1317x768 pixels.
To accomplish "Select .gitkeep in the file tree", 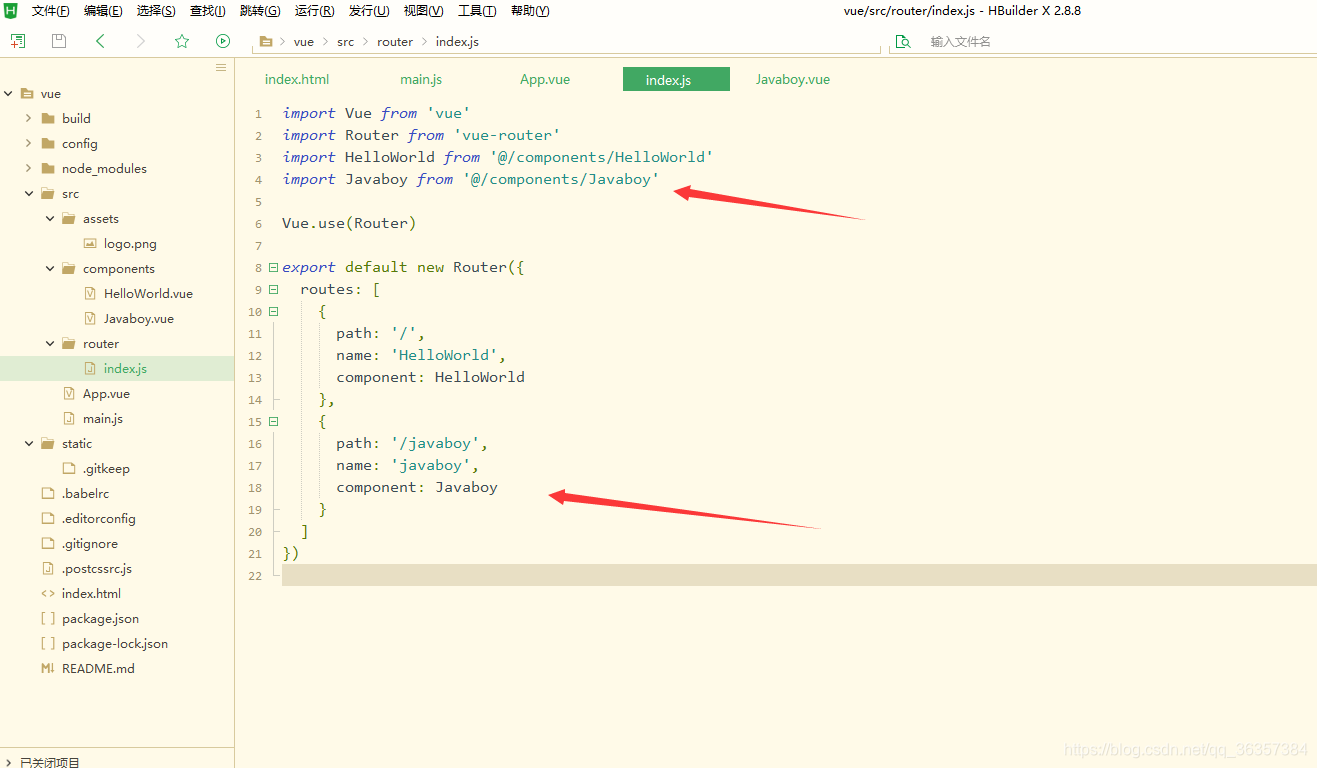I will pyautogui.click(x=106, y=468).
